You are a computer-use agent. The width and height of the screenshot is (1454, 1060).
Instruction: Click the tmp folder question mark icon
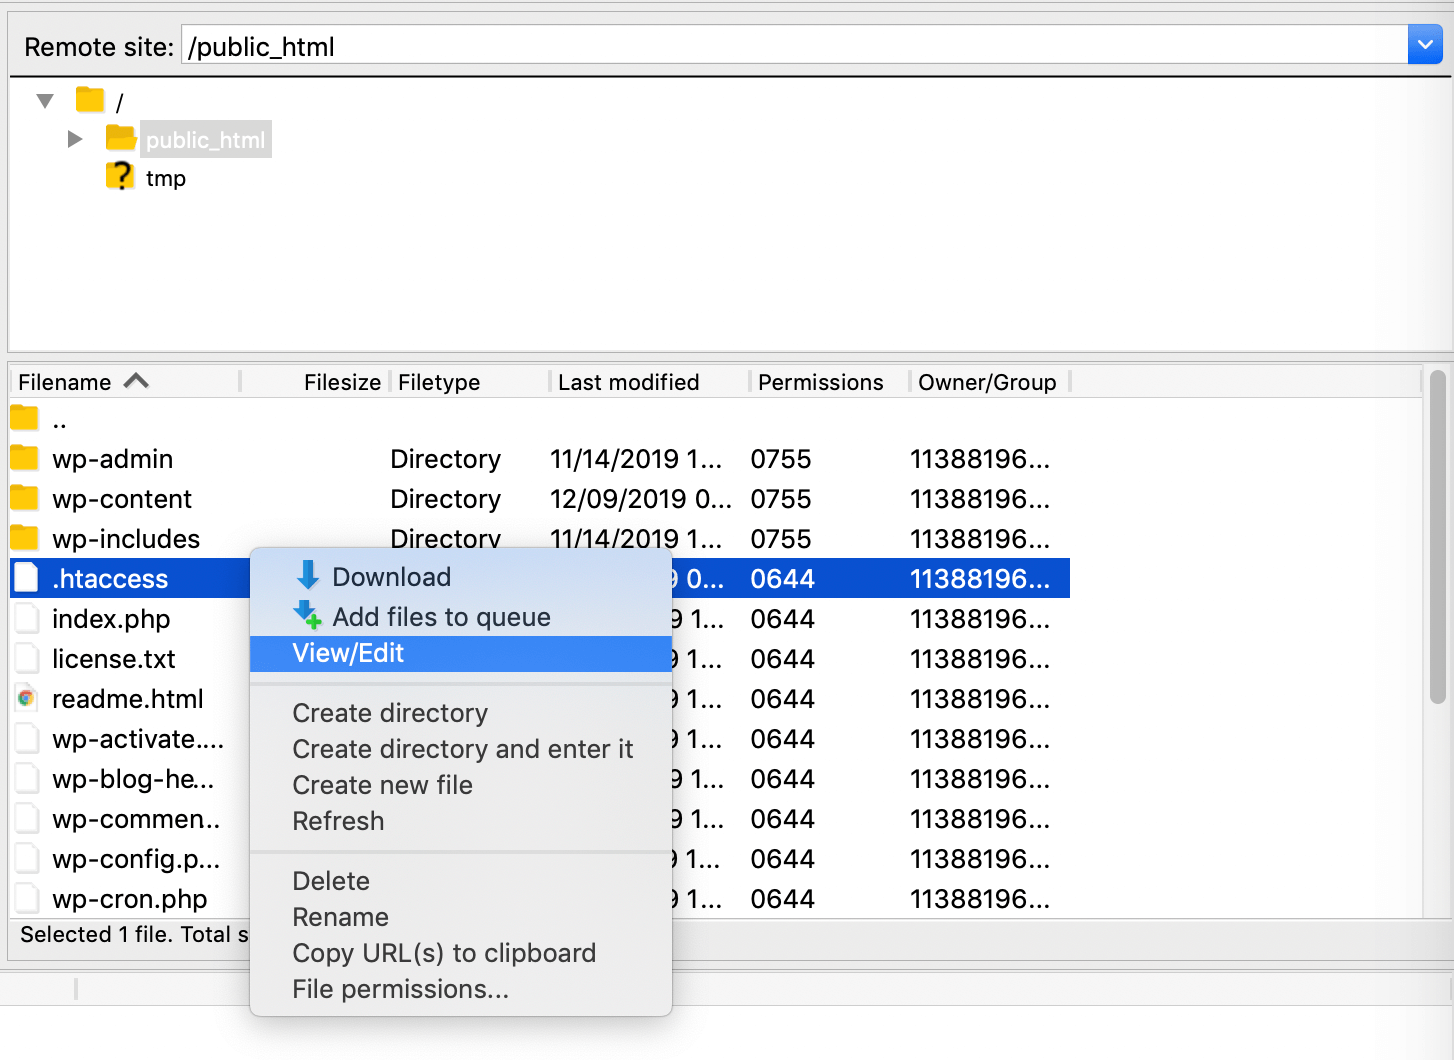point(119,176)
